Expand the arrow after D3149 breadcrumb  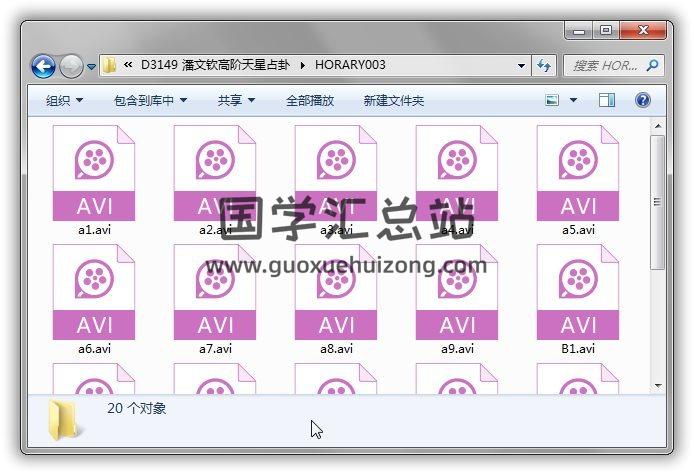pos(303,66)
